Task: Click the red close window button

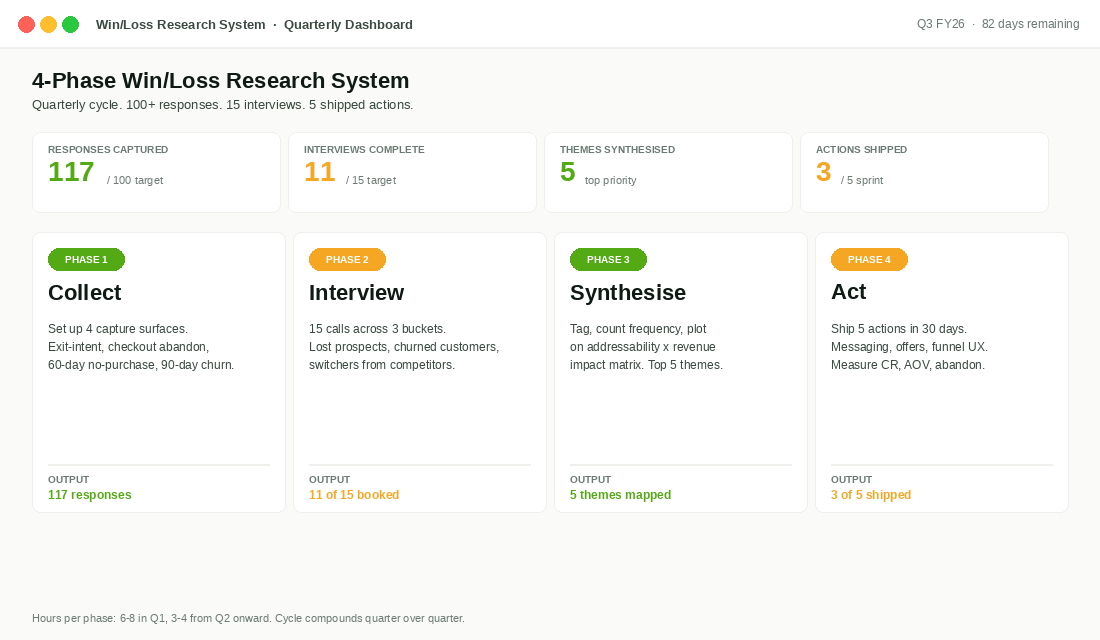Action: (26, 25)
